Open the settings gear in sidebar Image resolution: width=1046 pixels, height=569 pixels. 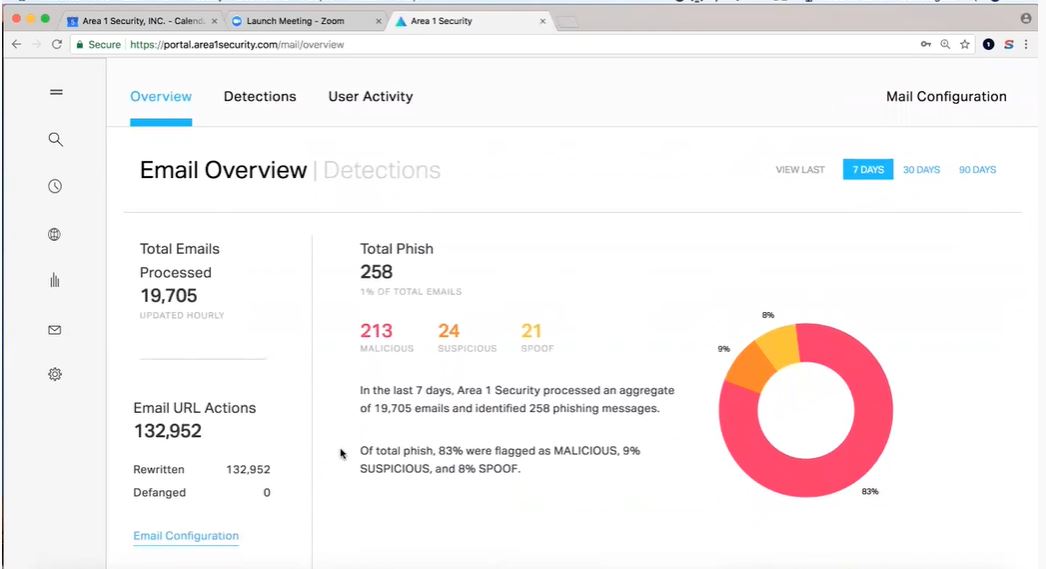click(x=55, y=374)
